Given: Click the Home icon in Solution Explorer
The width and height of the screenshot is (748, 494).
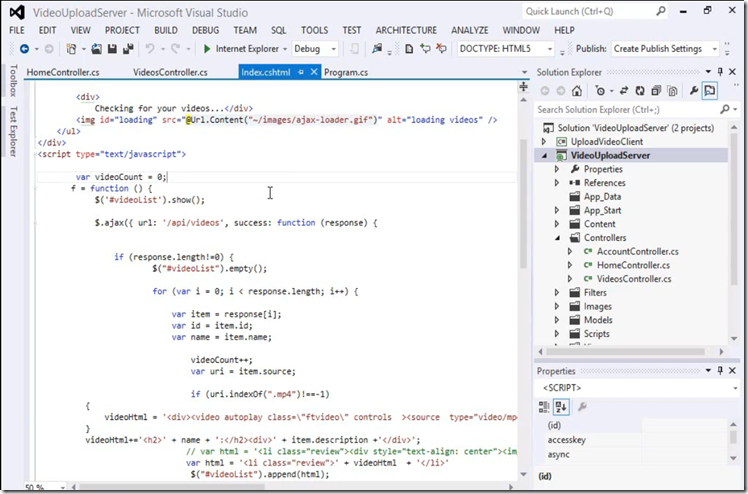Looking at the screenshot, I should click(x=577, y=91).
